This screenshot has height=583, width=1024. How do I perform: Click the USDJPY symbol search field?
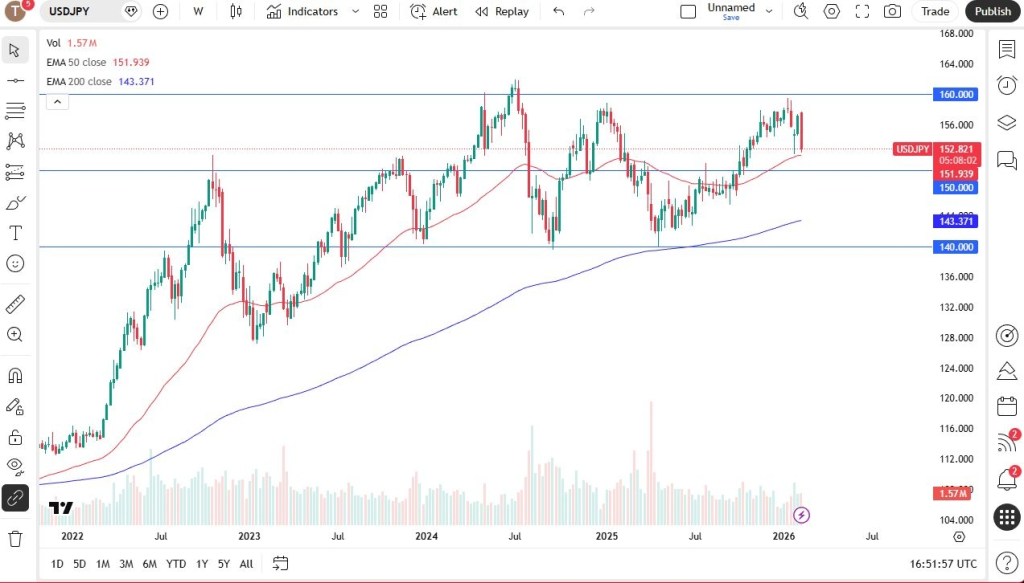click(72, 11)
